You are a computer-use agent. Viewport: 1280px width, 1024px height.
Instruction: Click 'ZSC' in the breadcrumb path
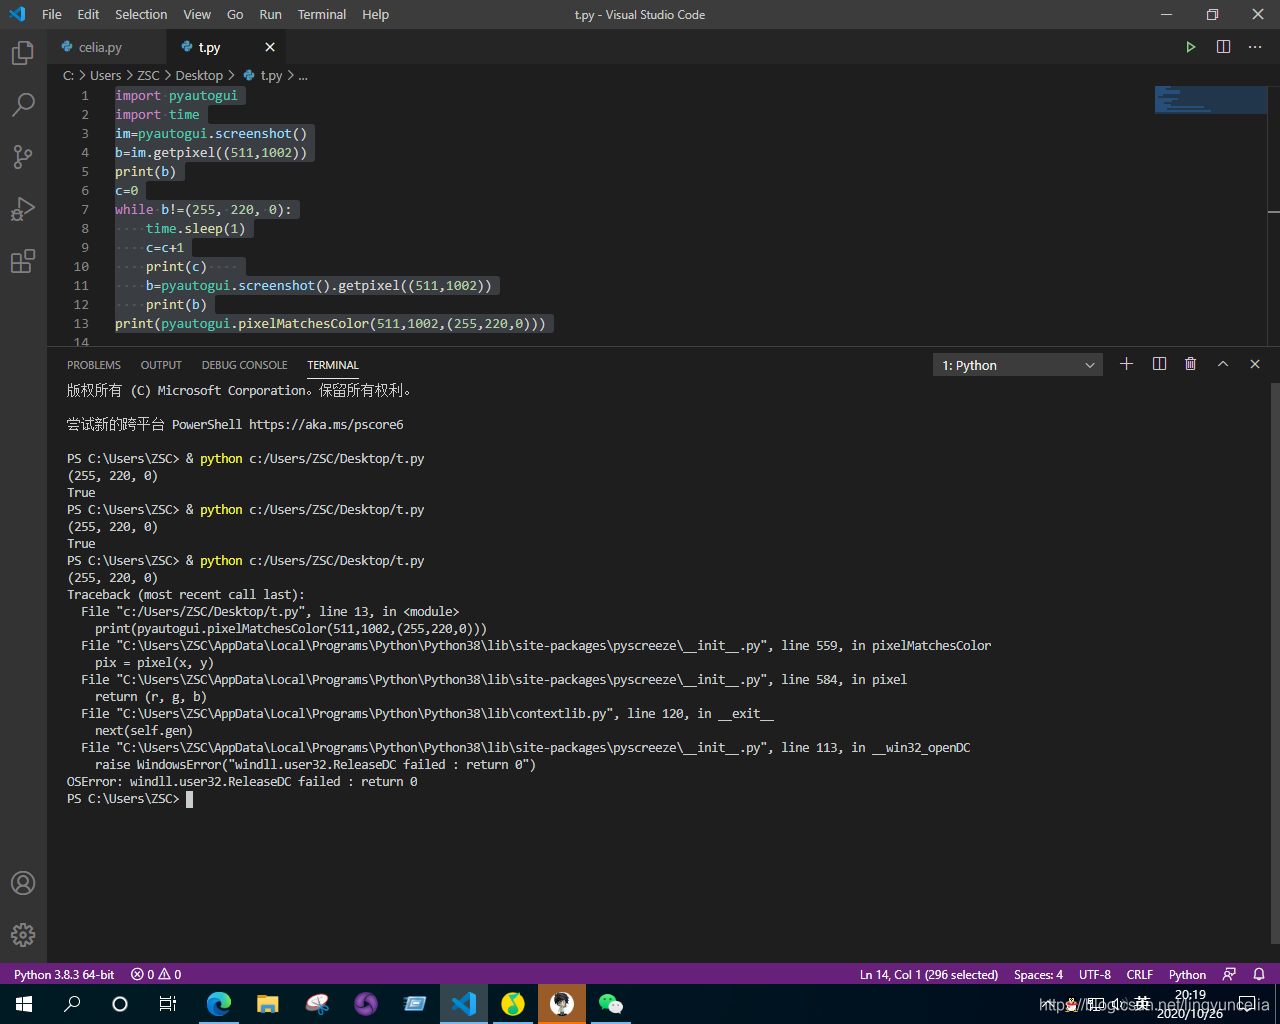(x=148, y=75)
